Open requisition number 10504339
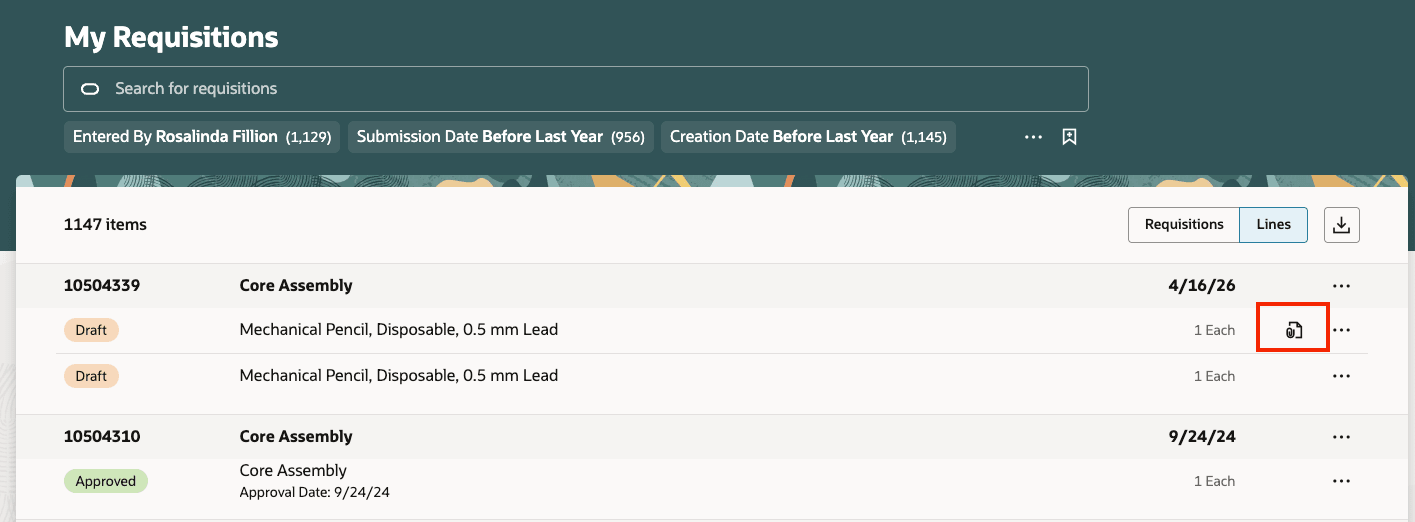Viewport: 1415px width, 522px height. pos(102,286)
